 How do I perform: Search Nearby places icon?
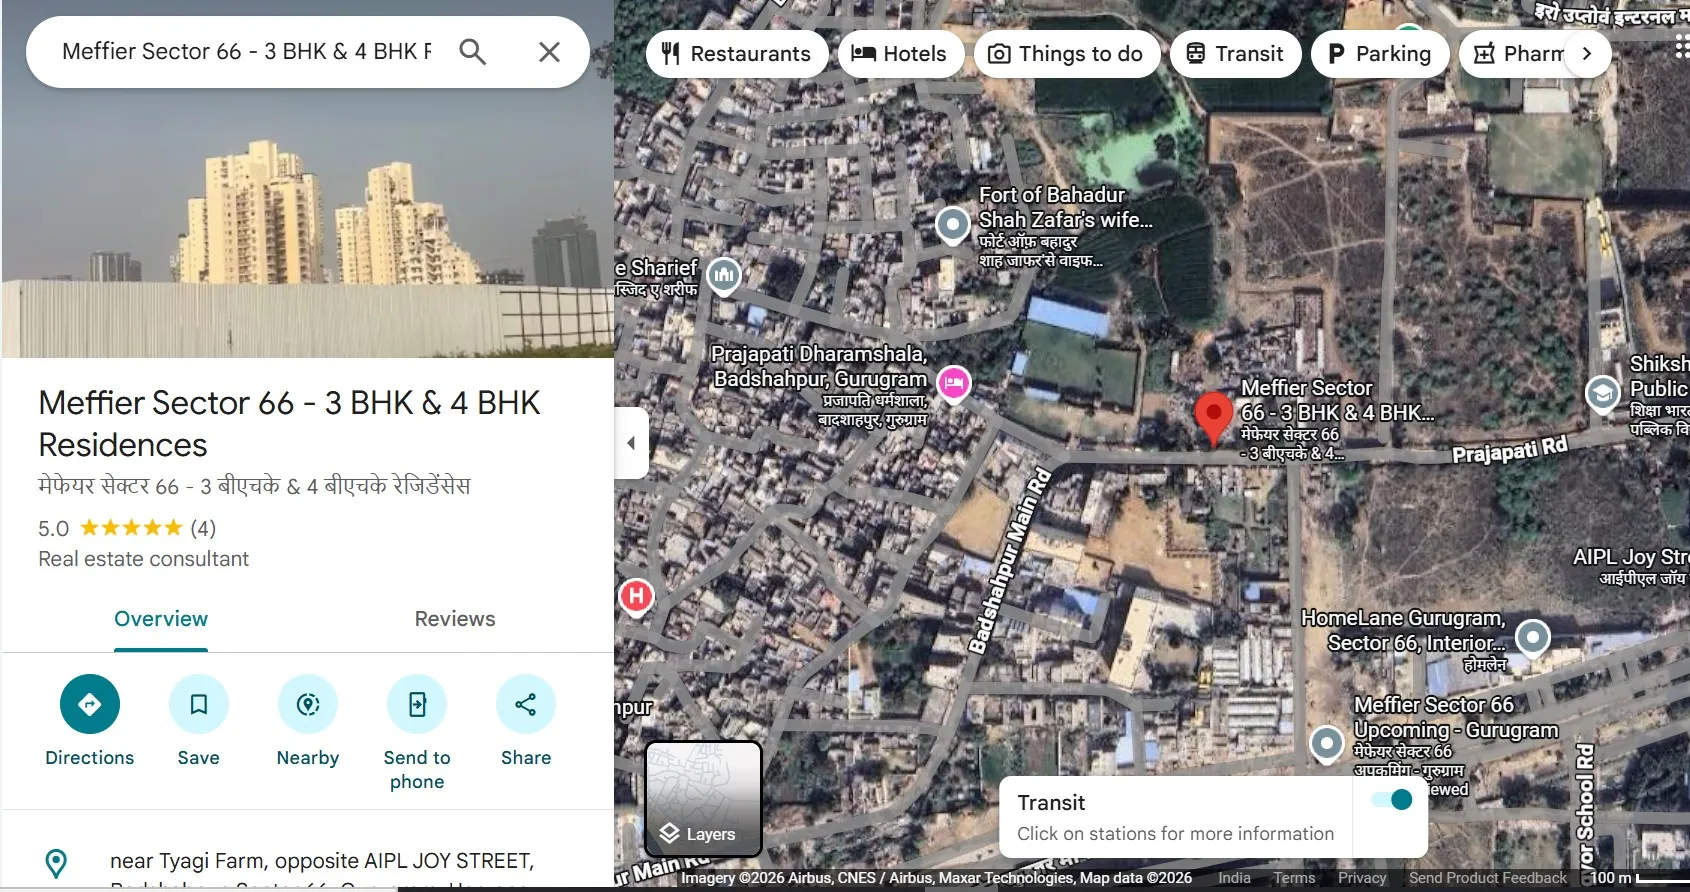[x=308, y=704]
